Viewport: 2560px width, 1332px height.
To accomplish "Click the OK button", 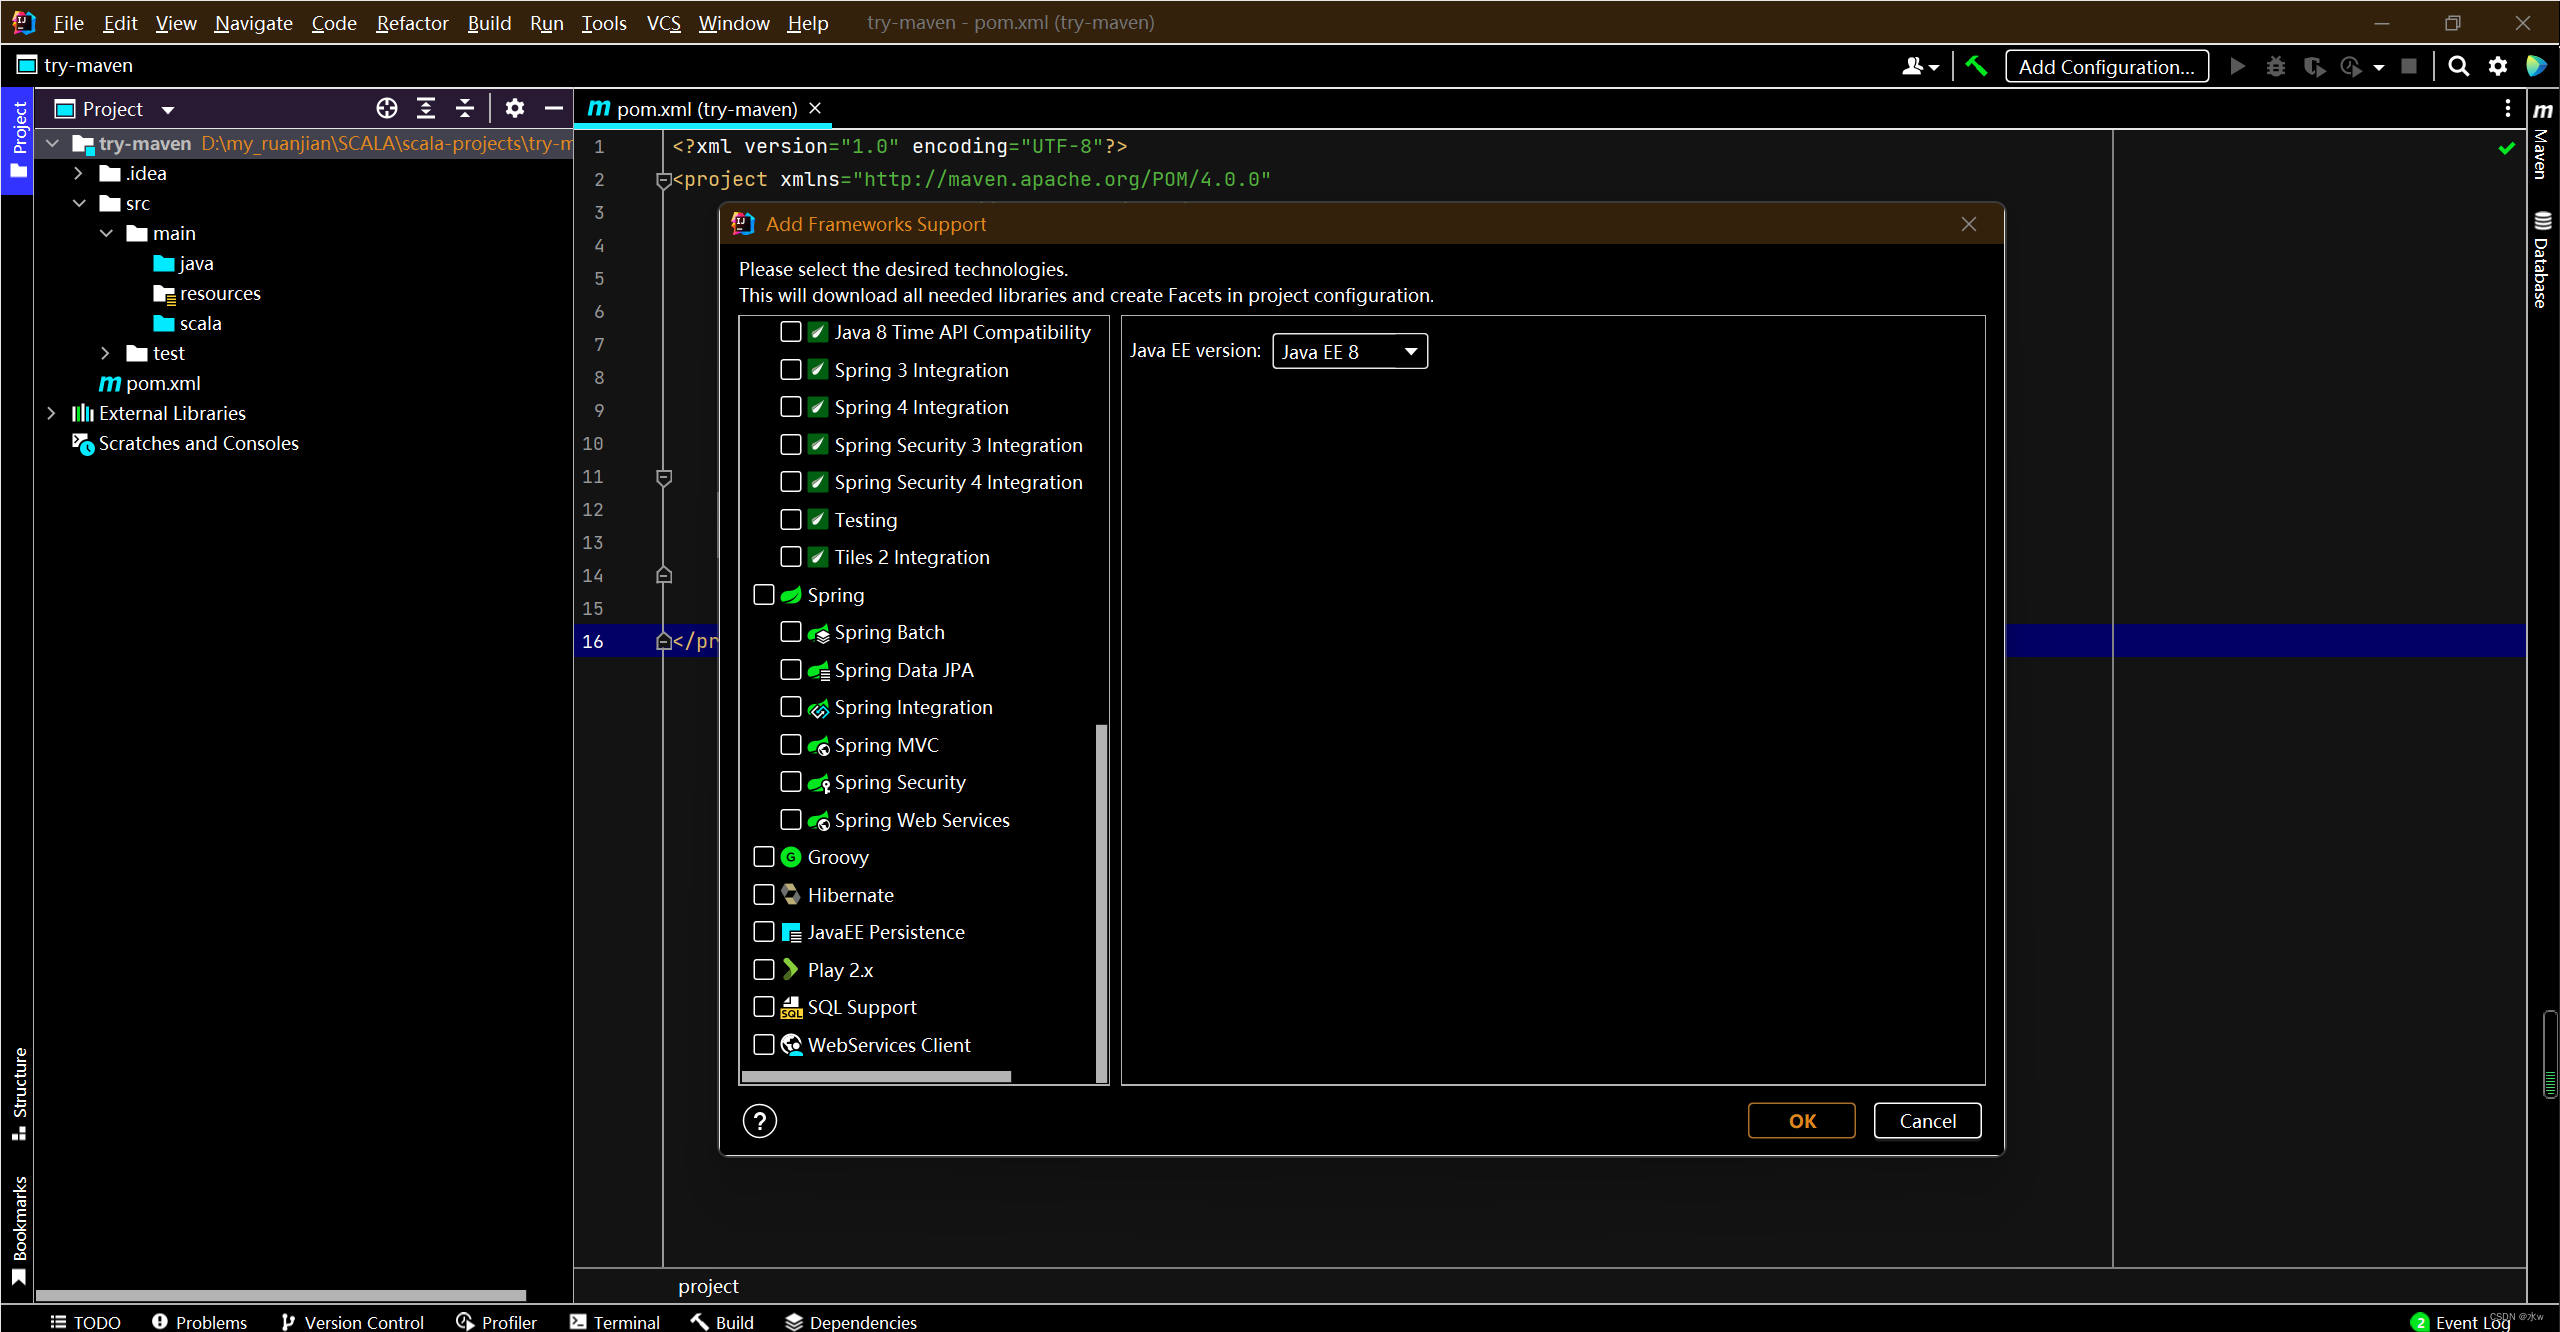I will tap(1801, 1121).
